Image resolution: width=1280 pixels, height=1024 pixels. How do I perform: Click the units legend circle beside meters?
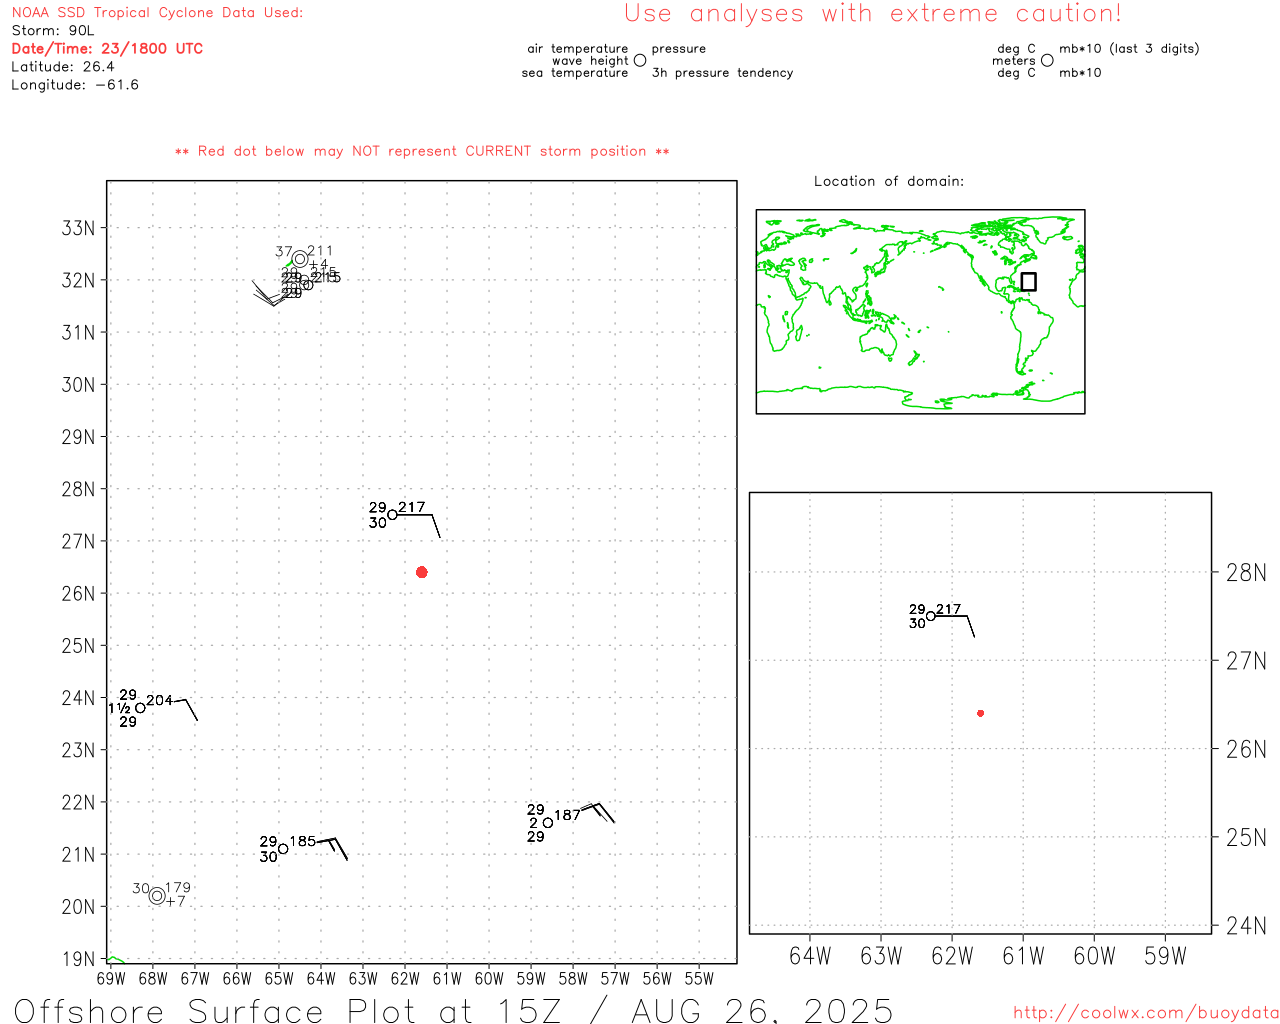tap(1047, 61)
